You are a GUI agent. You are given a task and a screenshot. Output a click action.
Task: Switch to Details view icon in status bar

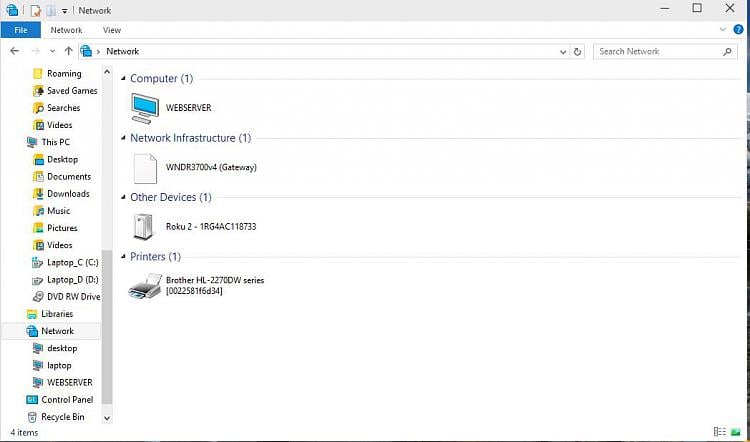(x=720, y=432)
